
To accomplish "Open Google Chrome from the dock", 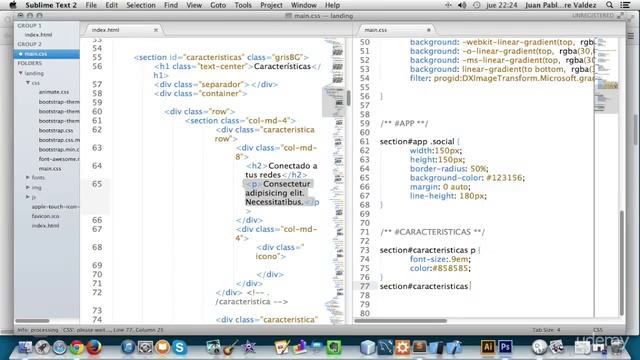I will click(77, 347).
